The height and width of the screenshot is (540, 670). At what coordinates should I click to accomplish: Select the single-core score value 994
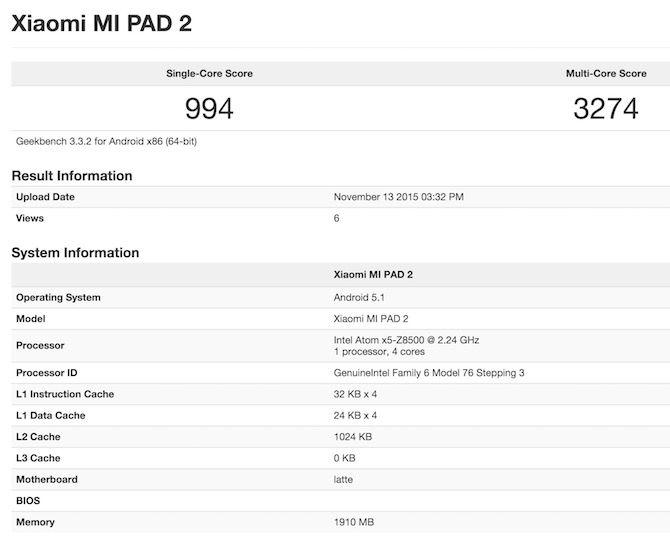[x=209, y=109]
